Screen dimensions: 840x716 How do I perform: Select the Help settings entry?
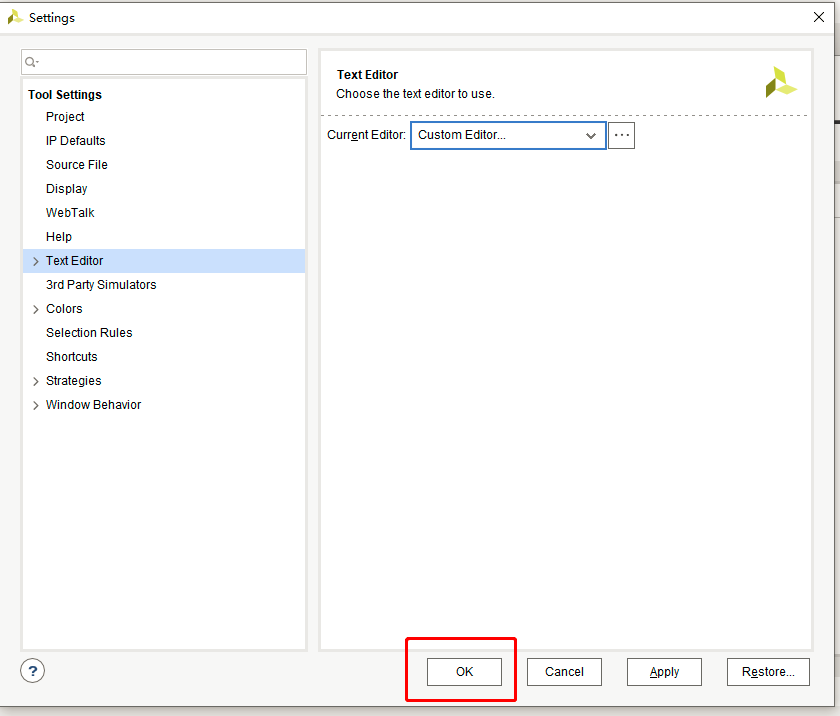[x=59, y=237]
